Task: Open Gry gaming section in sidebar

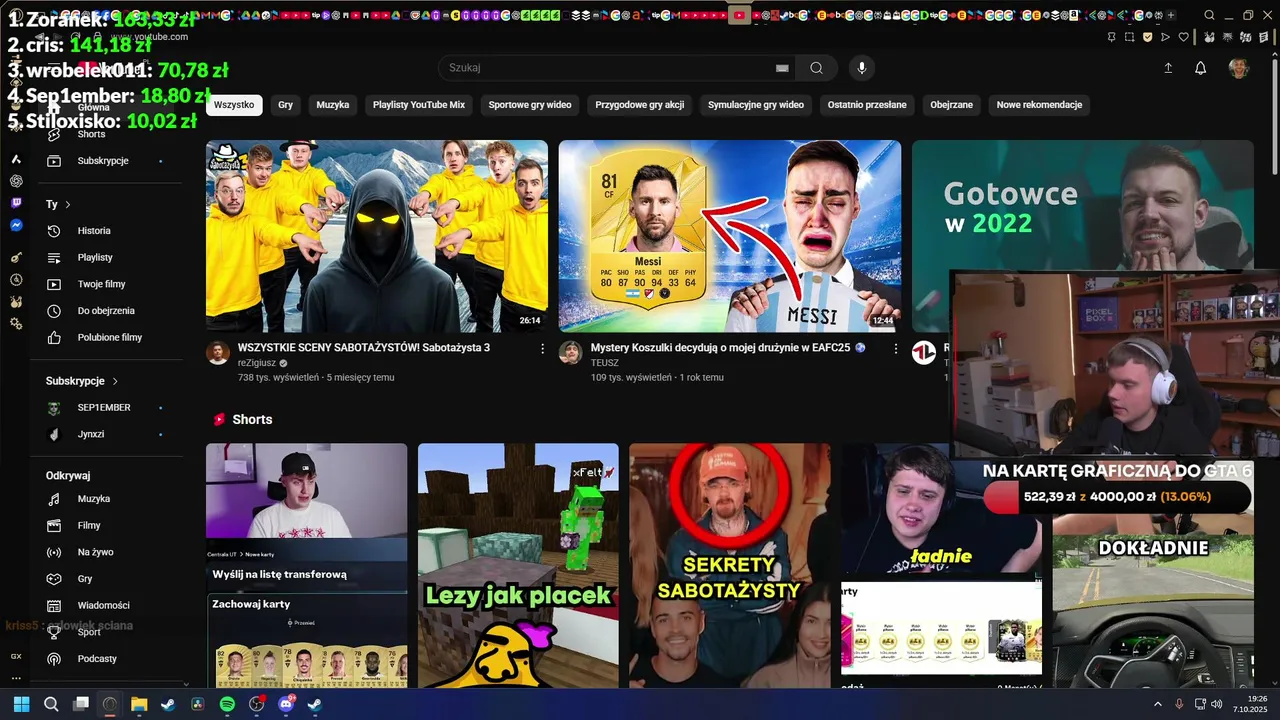Action: pos(104,579)
